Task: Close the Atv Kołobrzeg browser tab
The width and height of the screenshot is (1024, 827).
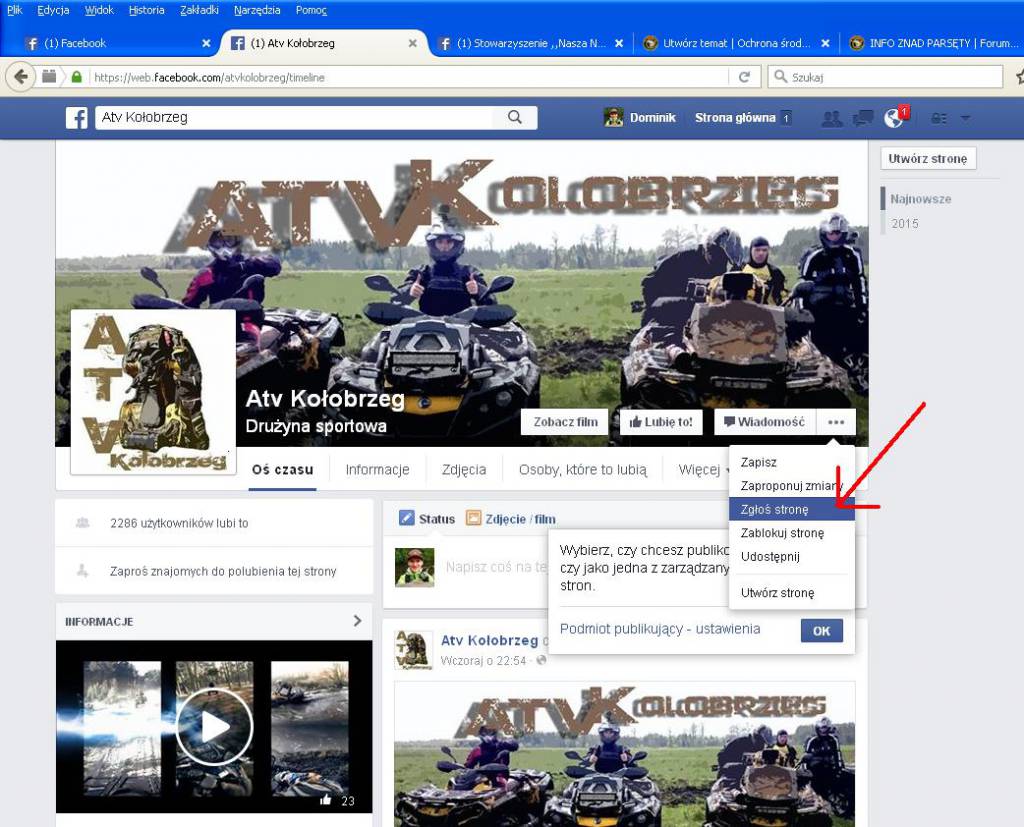Action: click(x=413, y=43)
